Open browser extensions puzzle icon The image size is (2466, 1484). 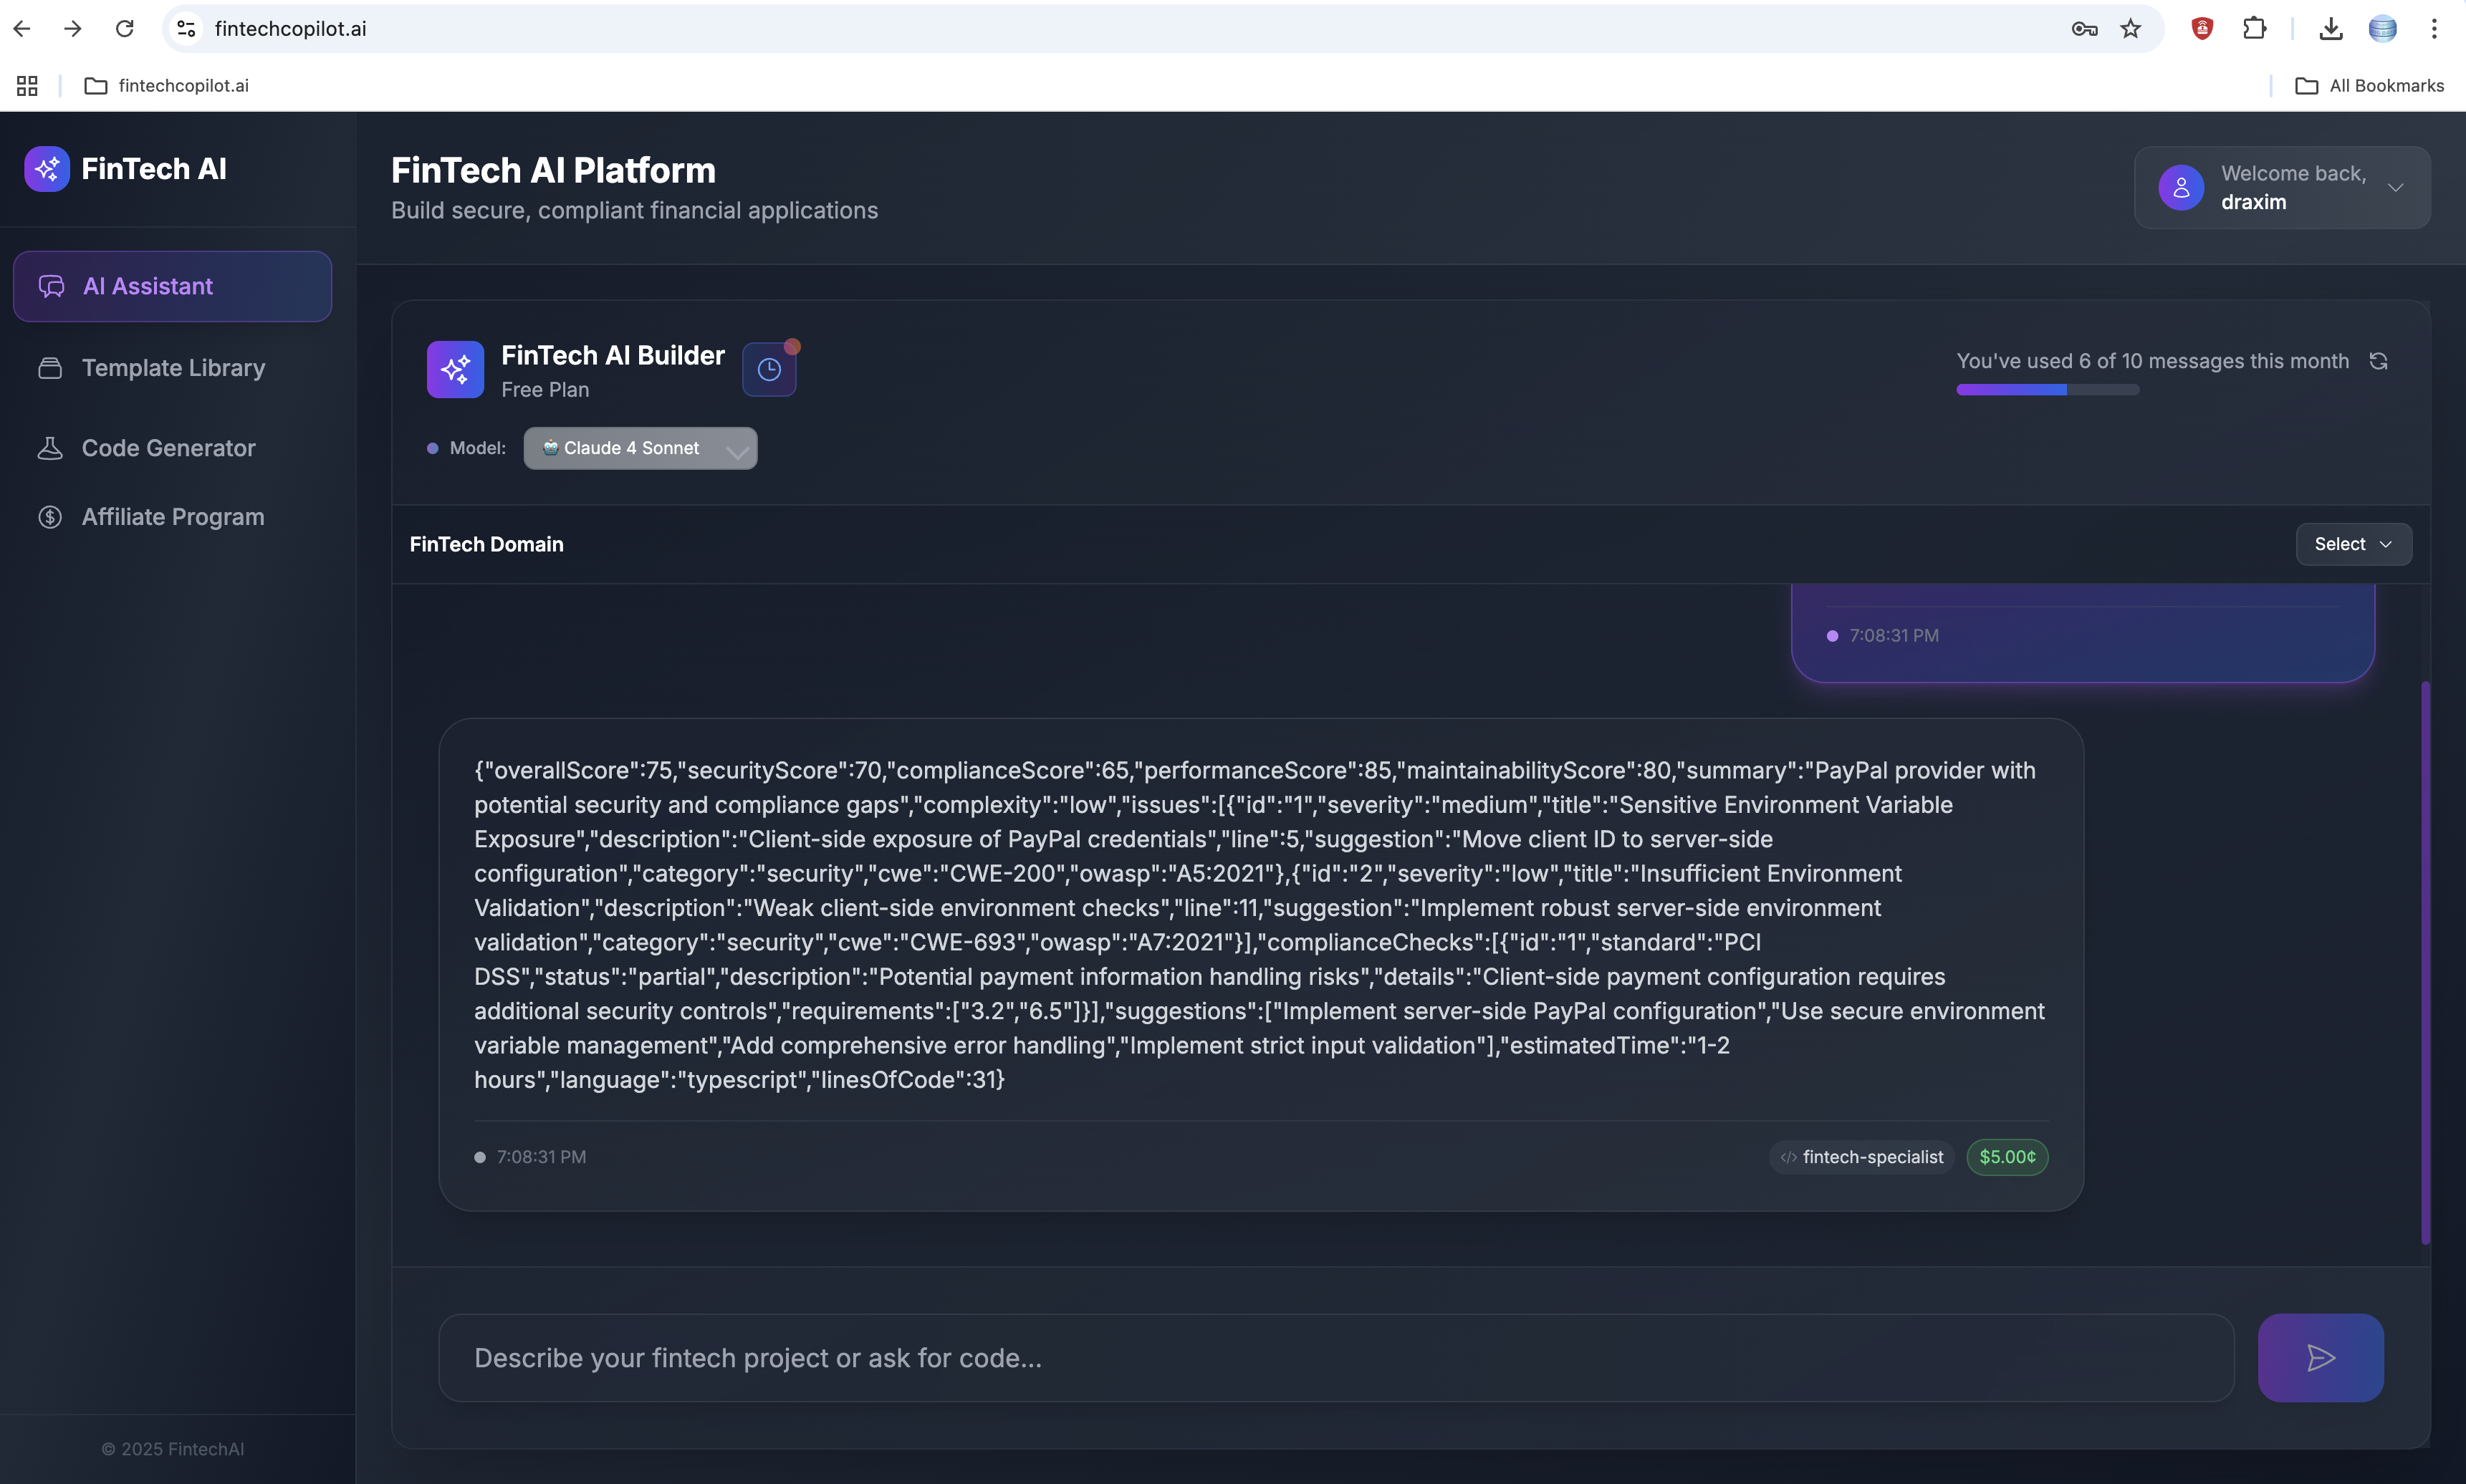[2254, 29]
